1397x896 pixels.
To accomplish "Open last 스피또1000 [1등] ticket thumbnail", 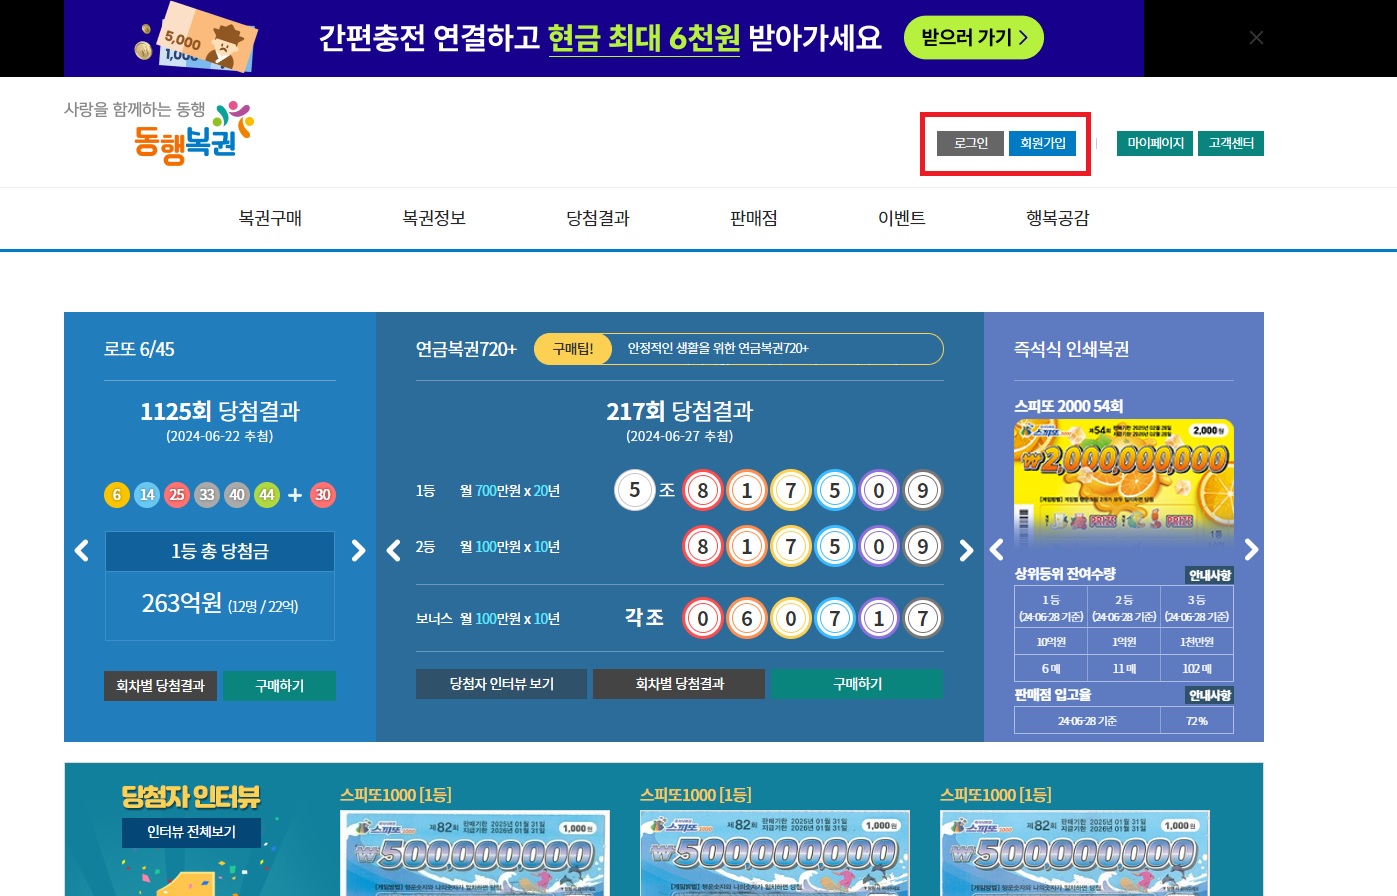I will point(1075,853).
